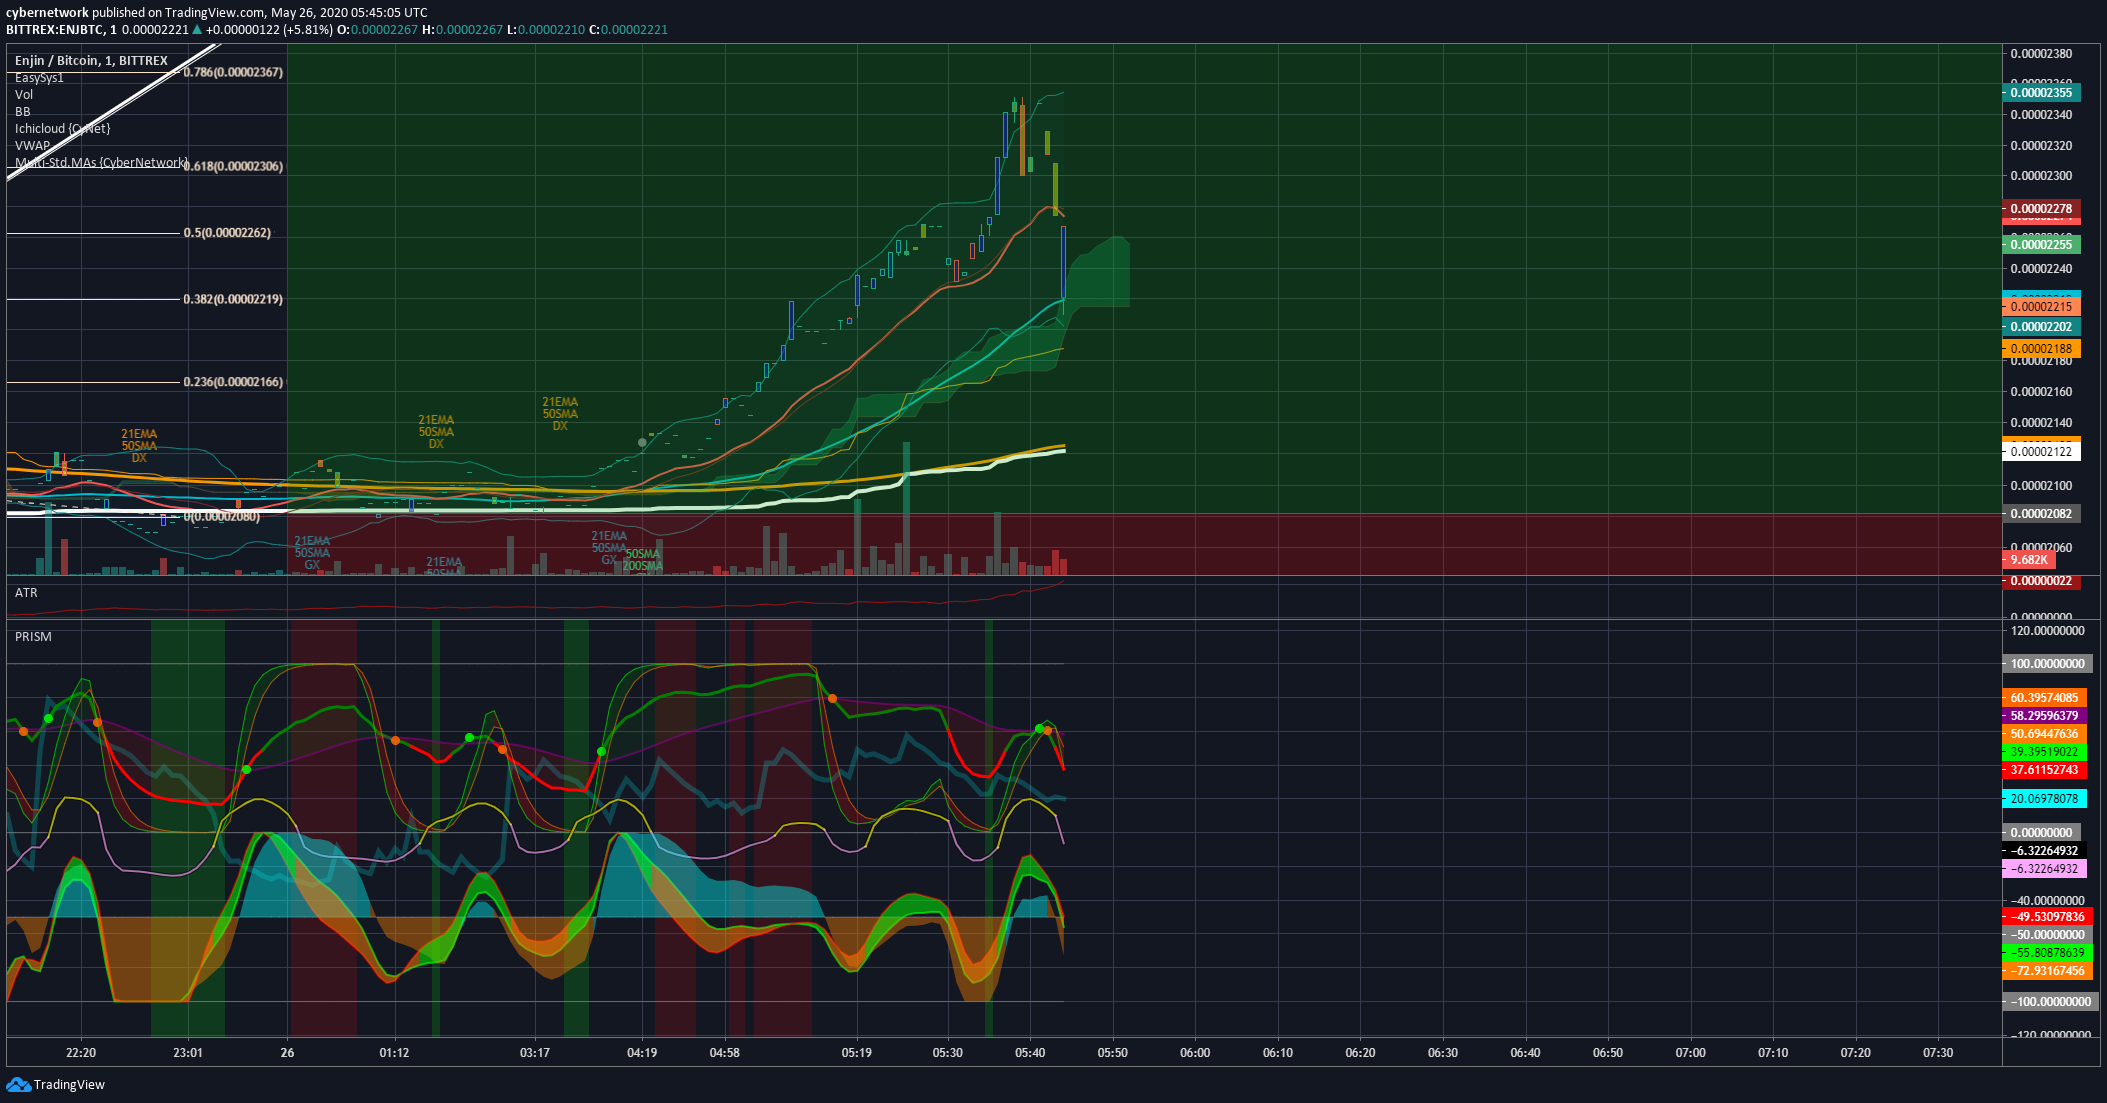The height and width of the screenshot is (1103, 2107).
Task: Select the VWAP indicator legend
Action: pyautogui.click(x=32, y=146)
